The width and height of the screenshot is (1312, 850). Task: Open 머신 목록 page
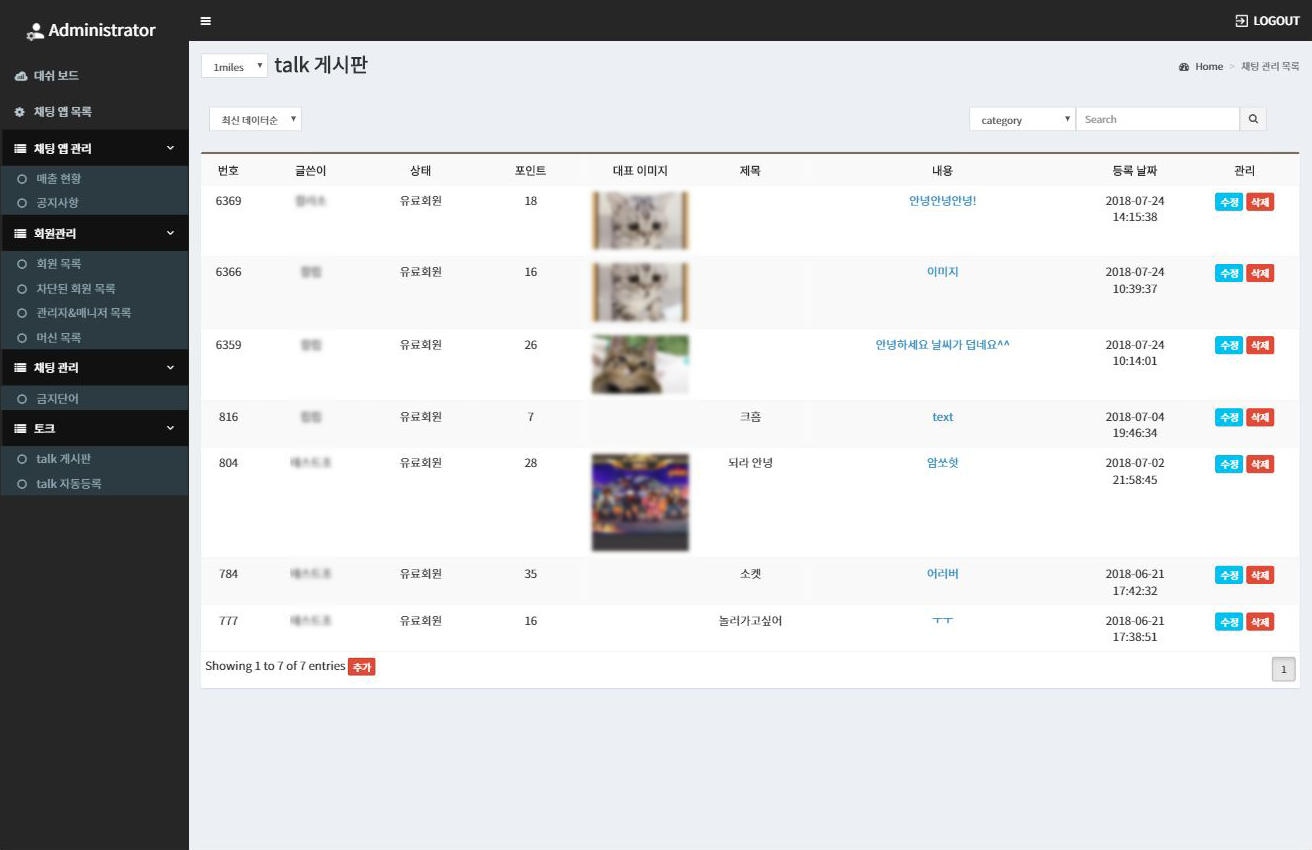pyautogui.click(x=59, y=337)
